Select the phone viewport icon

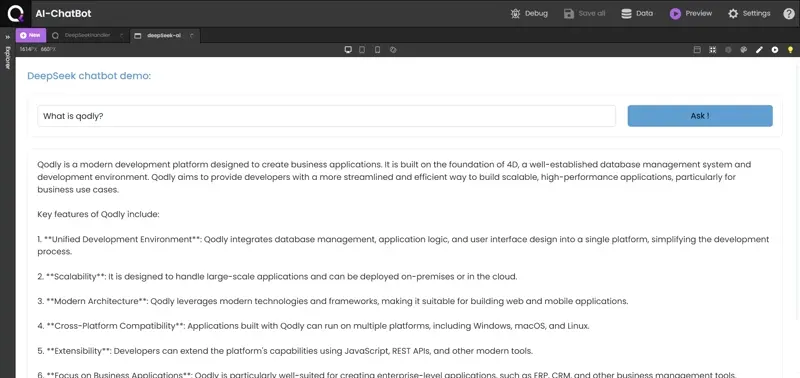point(378,49)
